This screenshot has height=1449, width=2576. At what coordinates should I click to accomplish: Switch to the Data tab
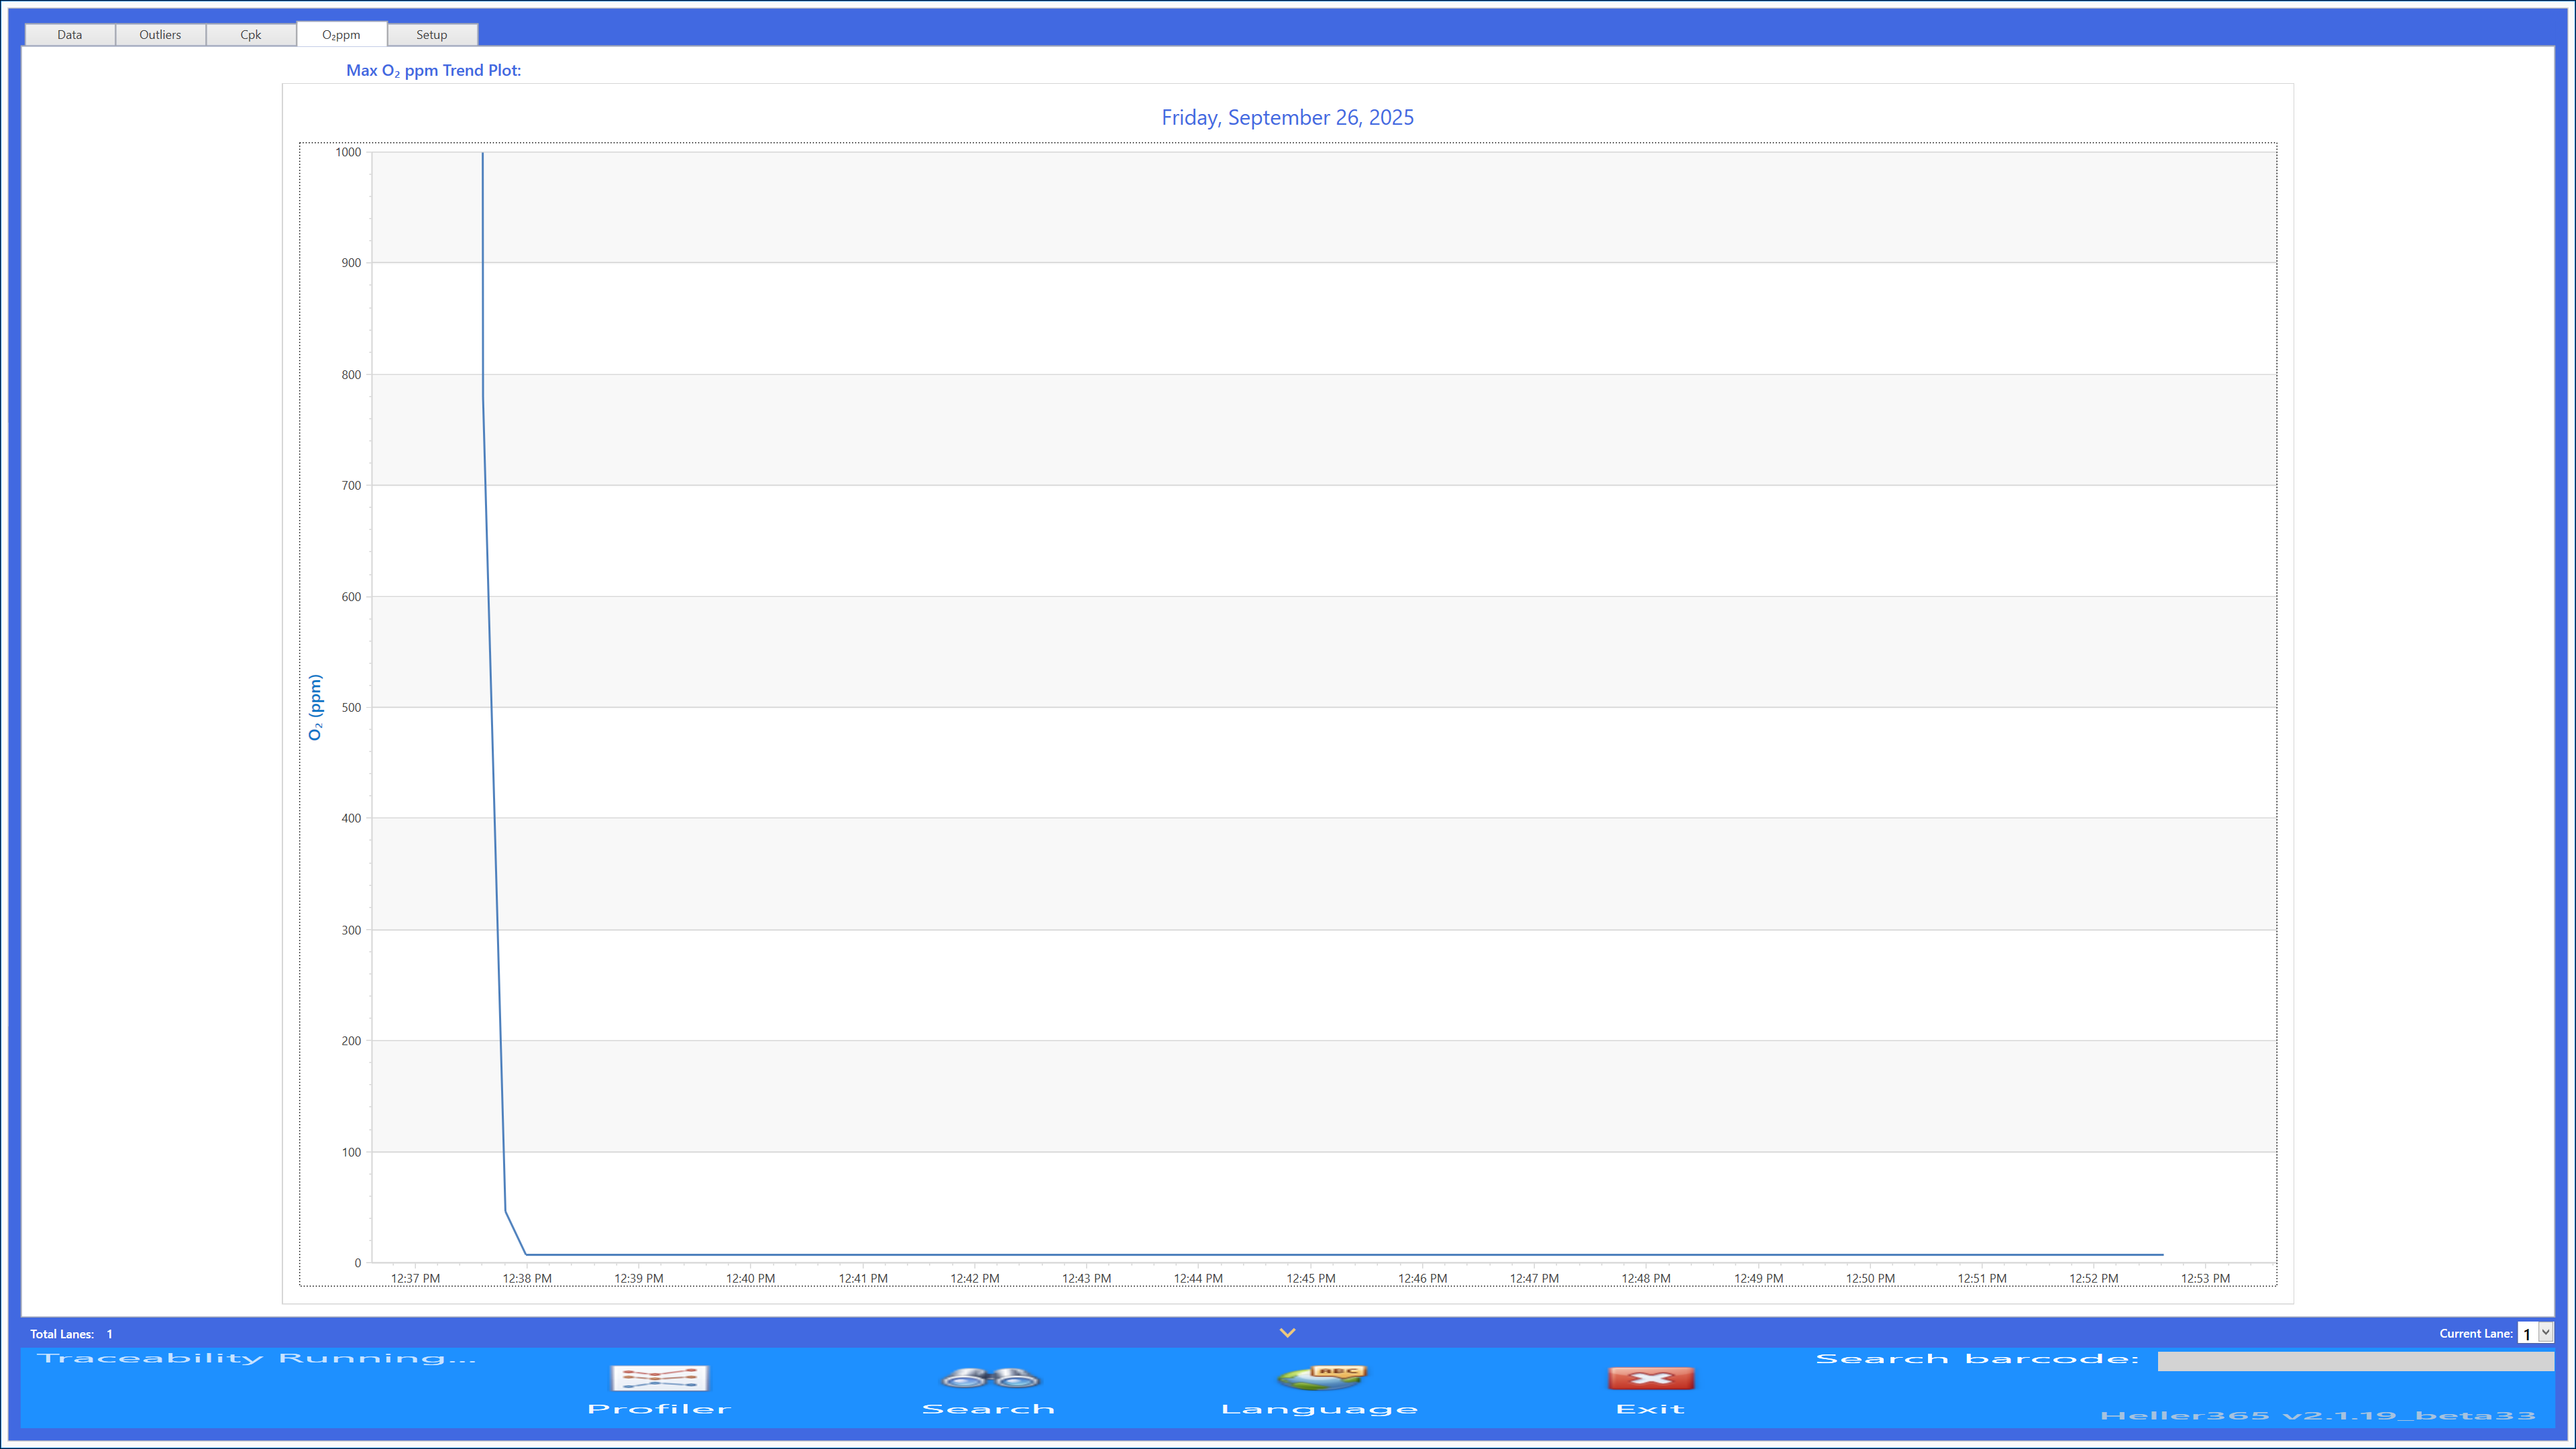pos(70,34)
